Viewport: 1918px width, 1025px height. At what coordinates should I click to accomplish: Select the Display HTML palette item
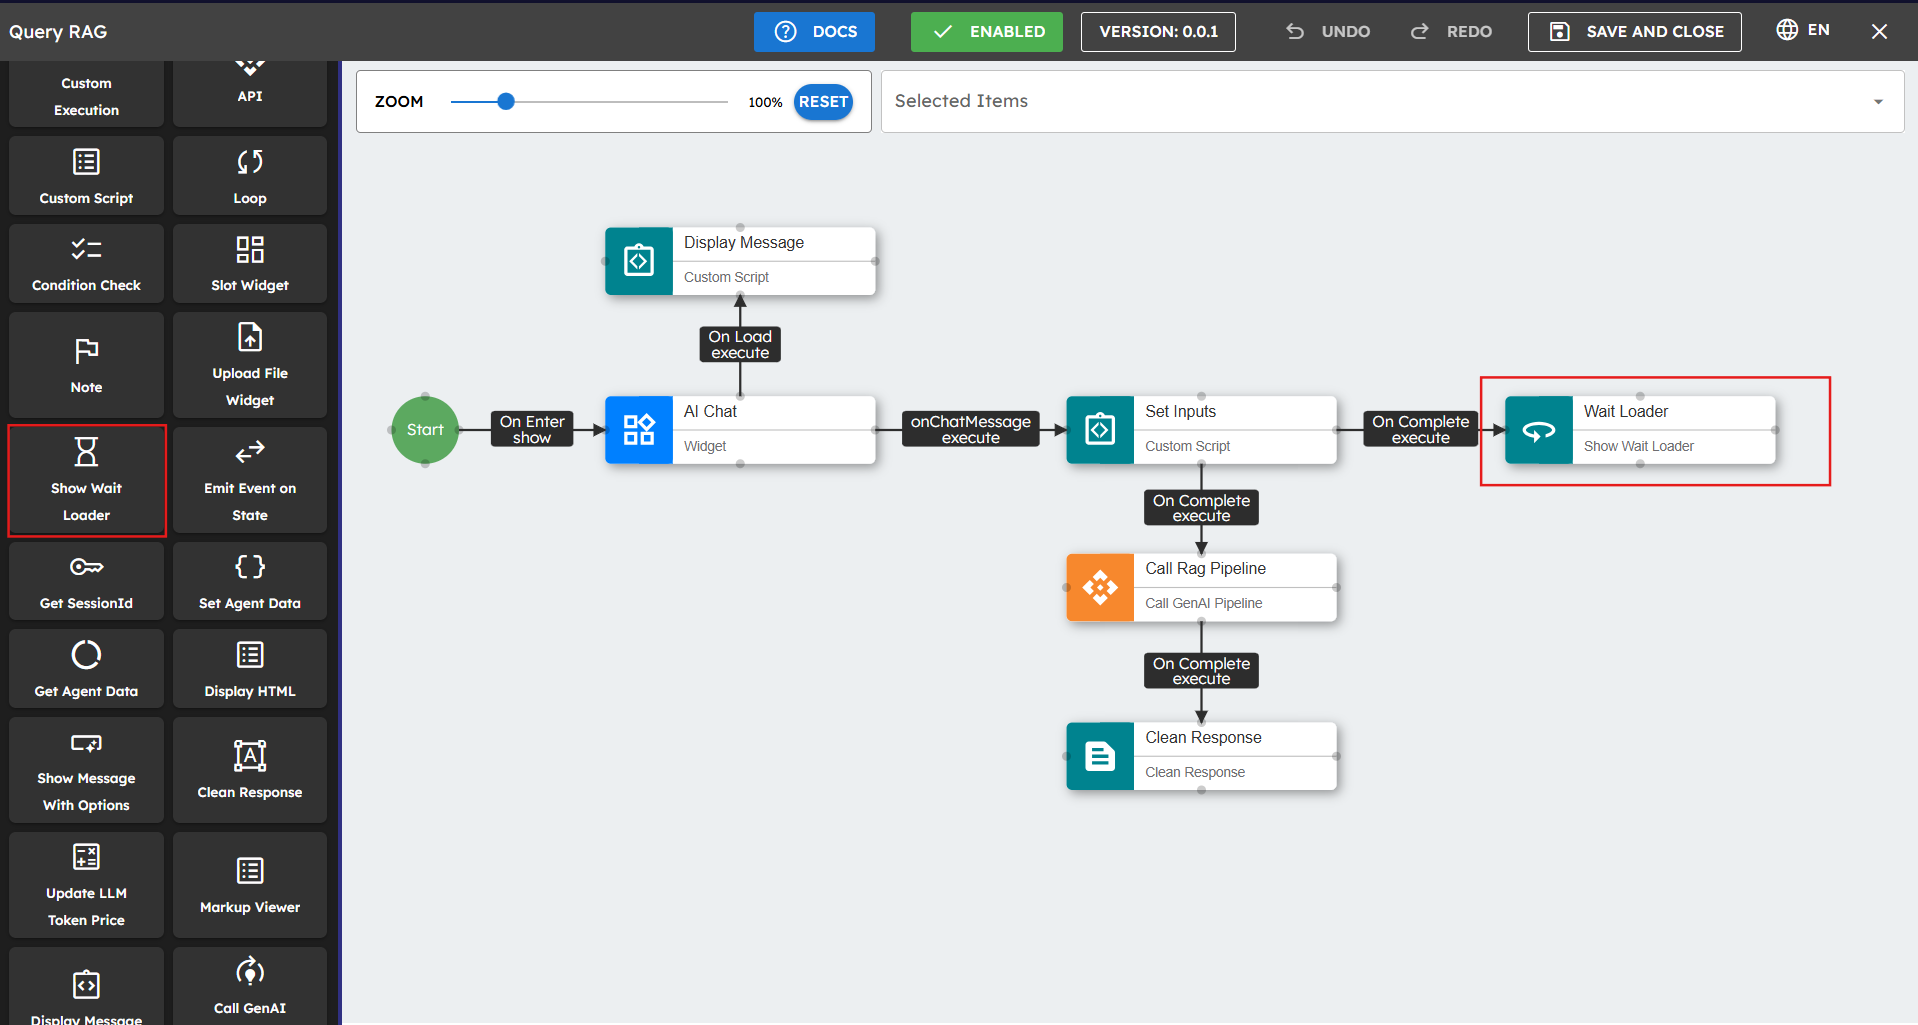249,669
